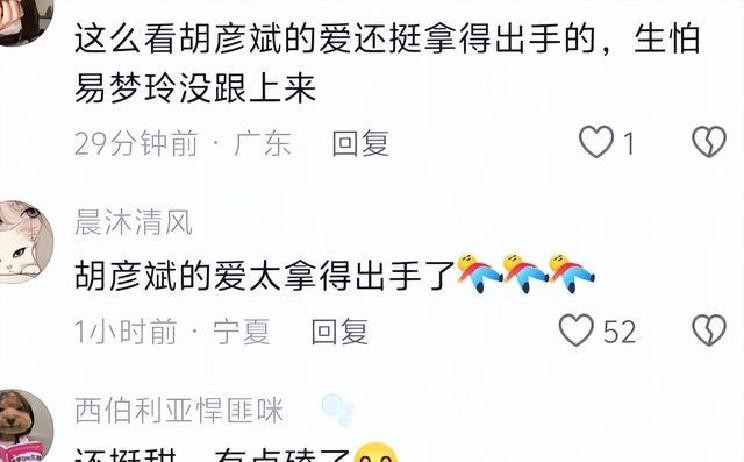Open username 西伯利亚悍匪咪 profile
744x462 pixels.
(179, 410)
